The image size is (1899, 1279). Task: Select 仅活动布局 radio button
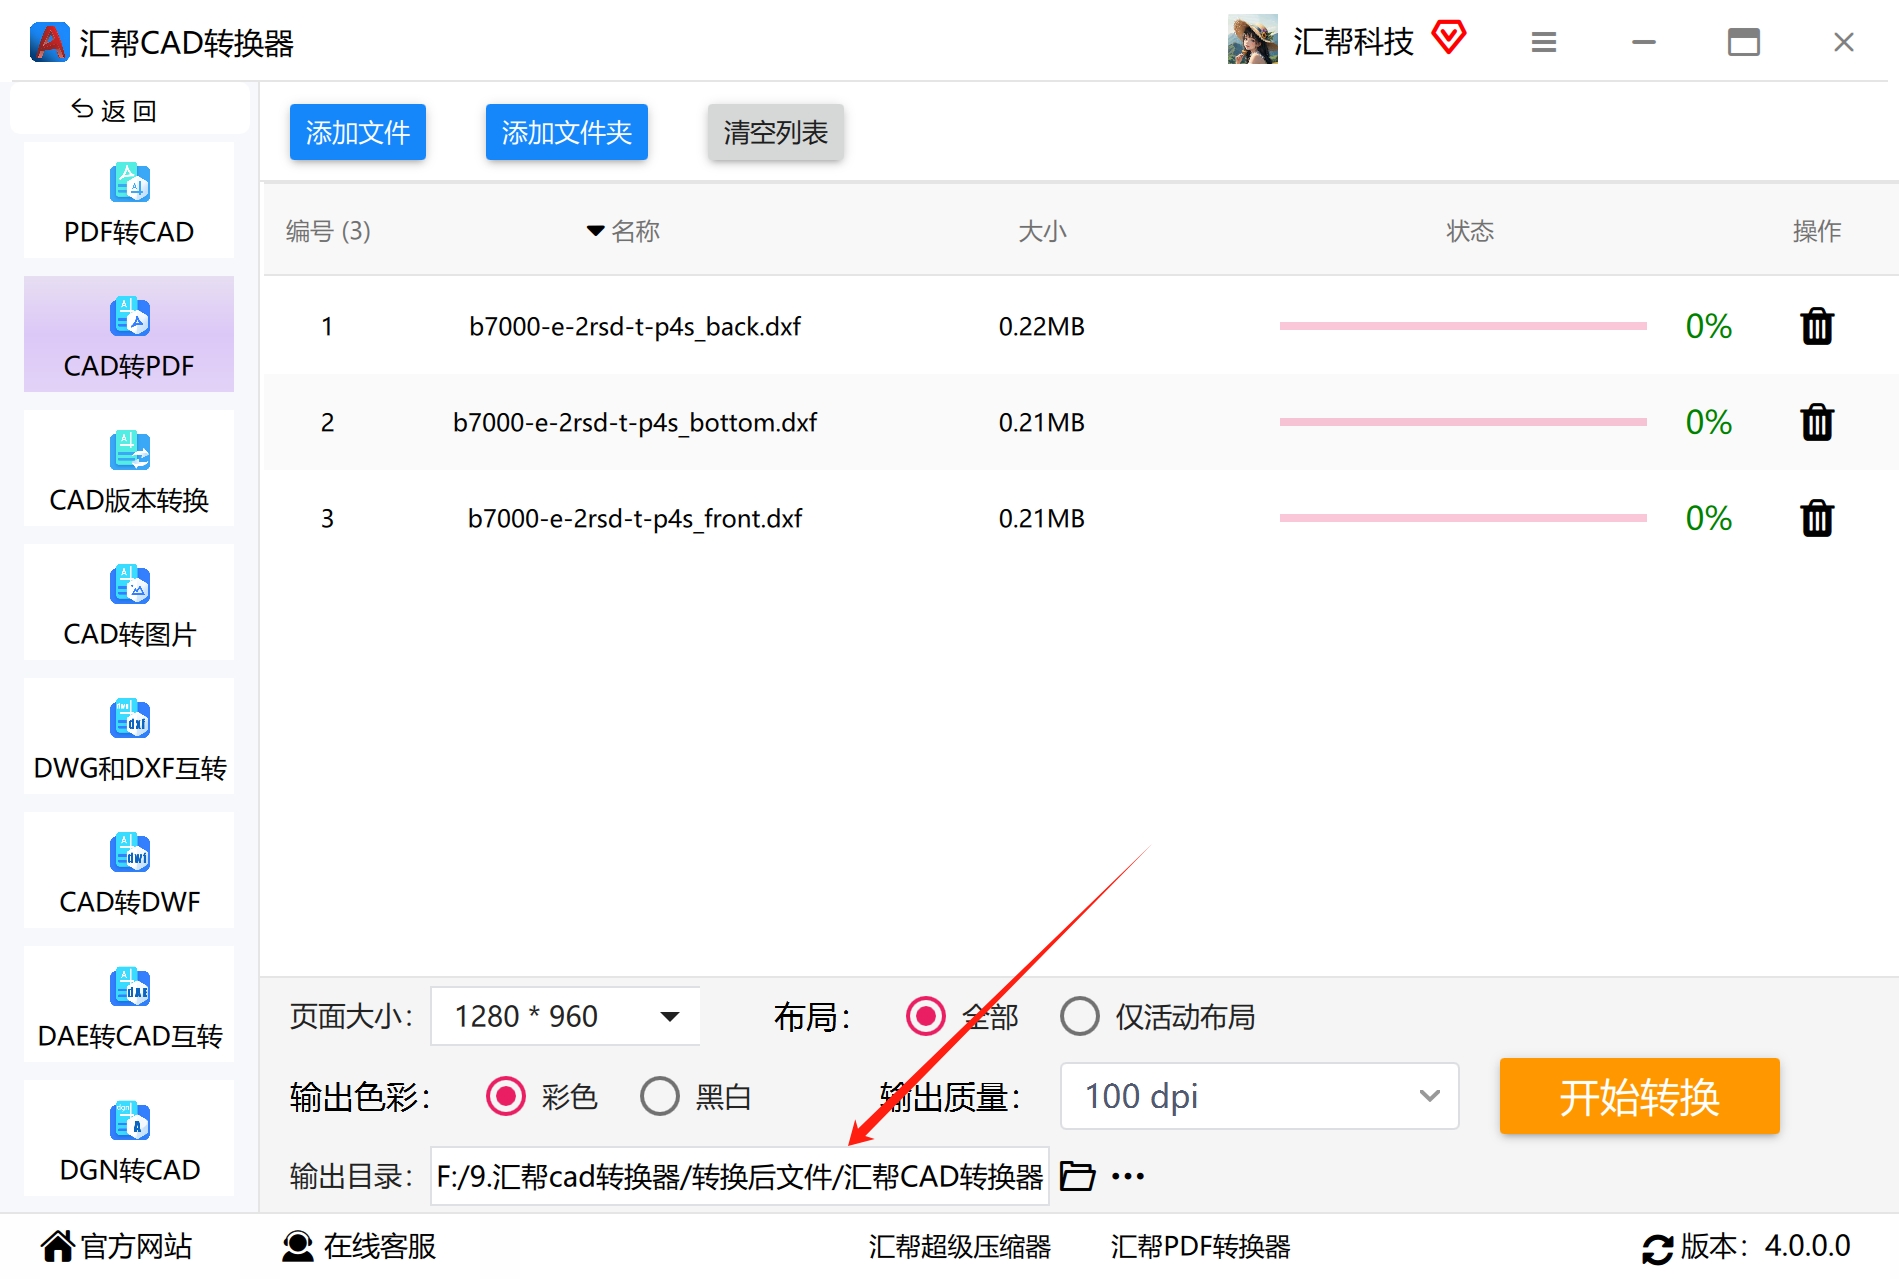pos(1080,1016)
